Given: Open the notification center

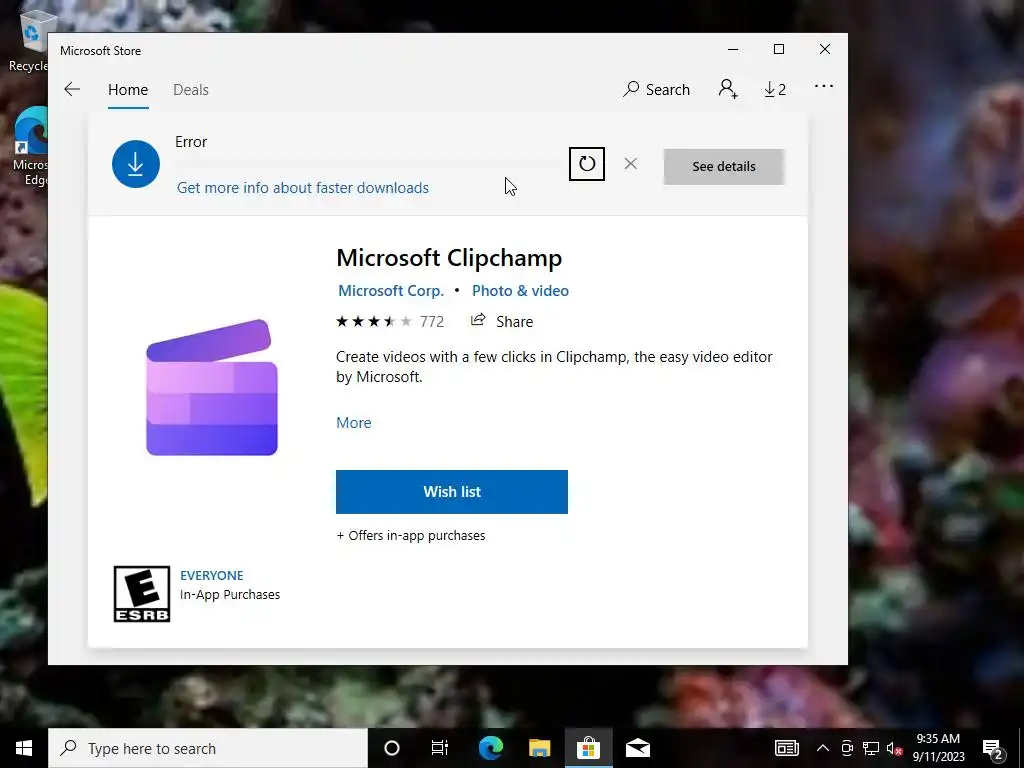Looking at the screenshot, I should click(993, 748).
